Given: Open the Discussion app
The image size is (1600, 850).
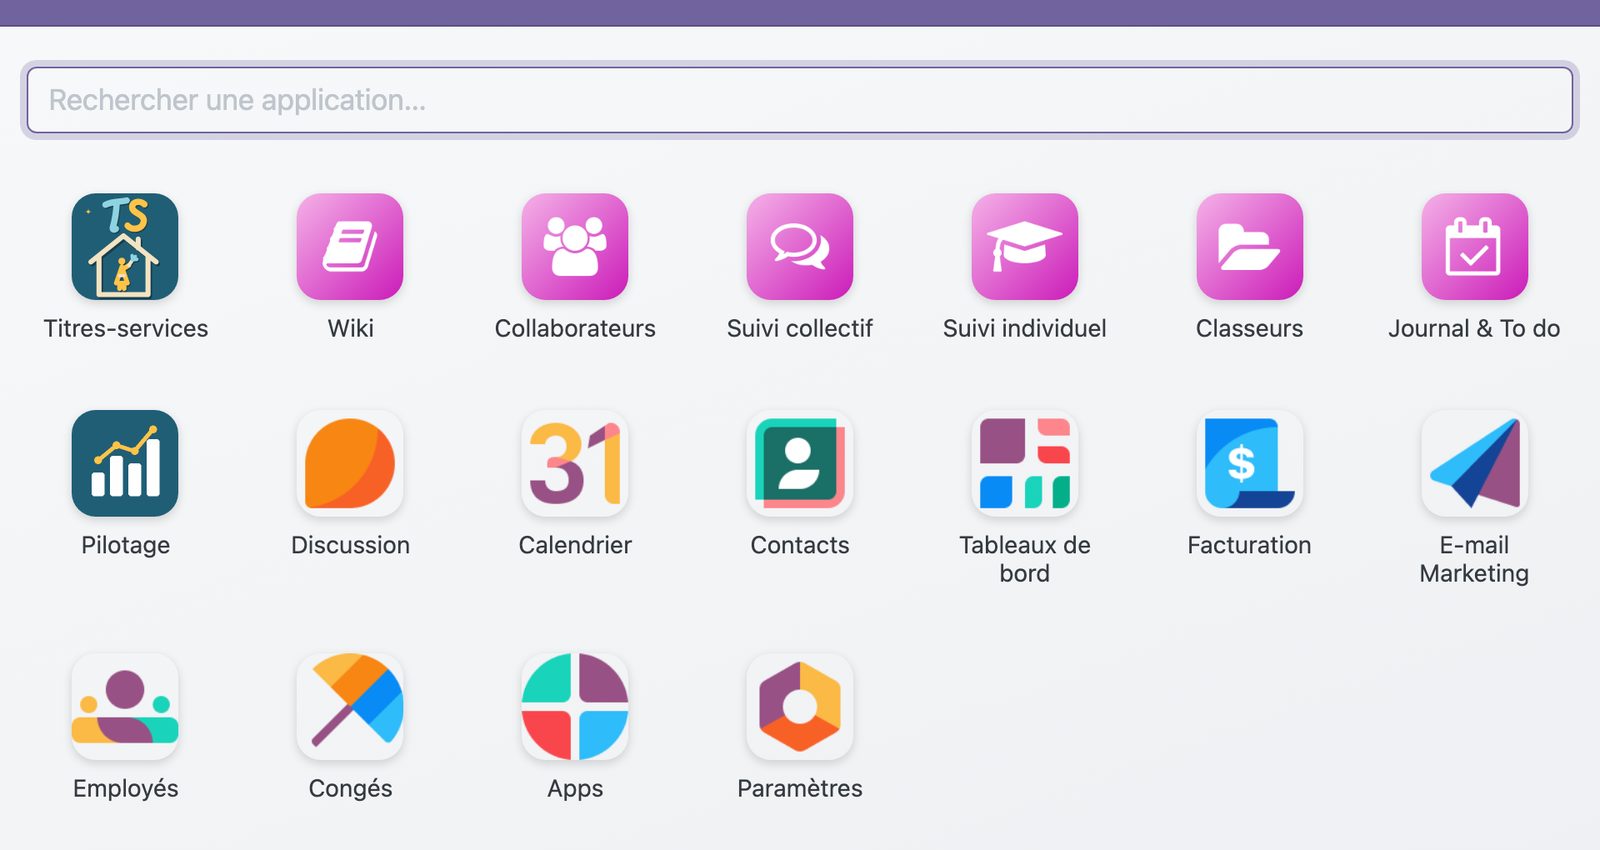Looking at the screenshot, I should tap(350, 463).
